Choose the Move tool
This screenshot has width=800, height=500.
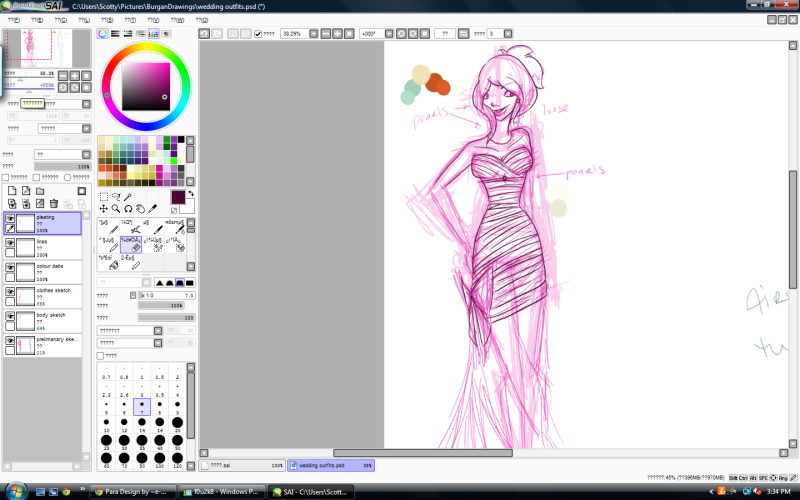point(104,209)
